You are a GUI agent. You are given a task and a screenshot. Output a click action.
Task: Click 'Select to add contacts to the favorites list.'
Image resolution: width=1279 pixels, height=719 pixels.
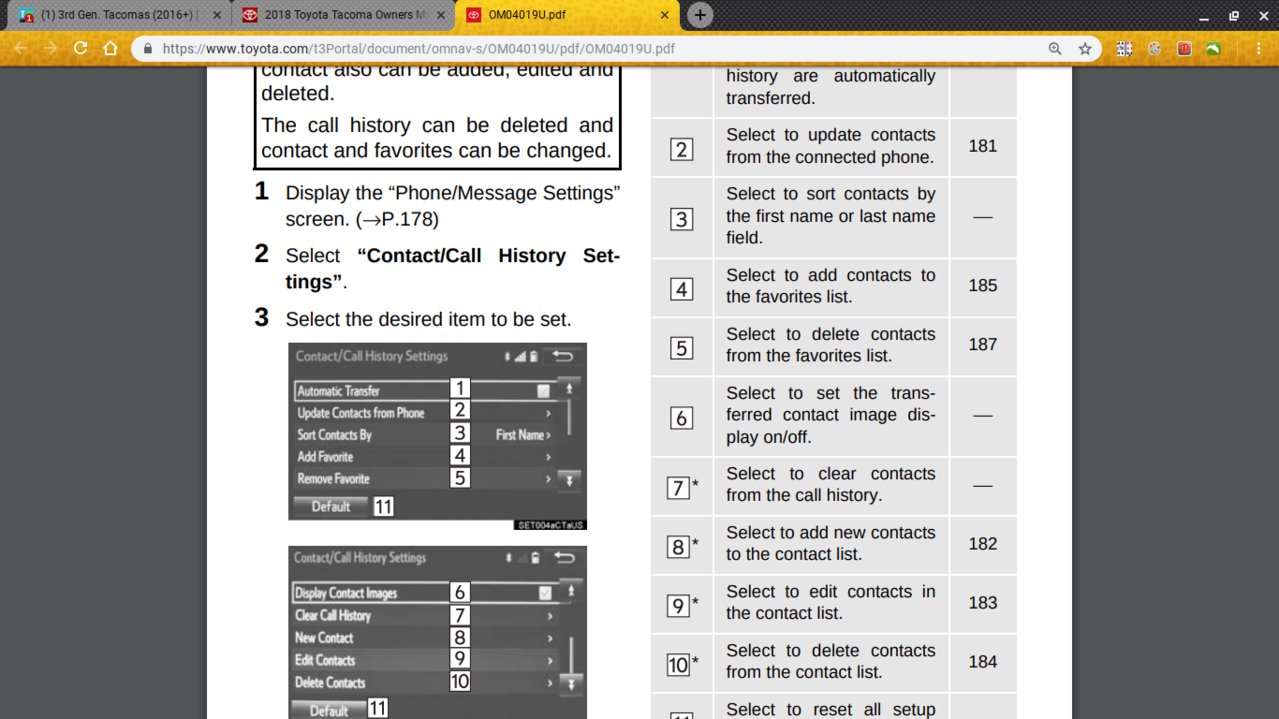tap(831, 286)
